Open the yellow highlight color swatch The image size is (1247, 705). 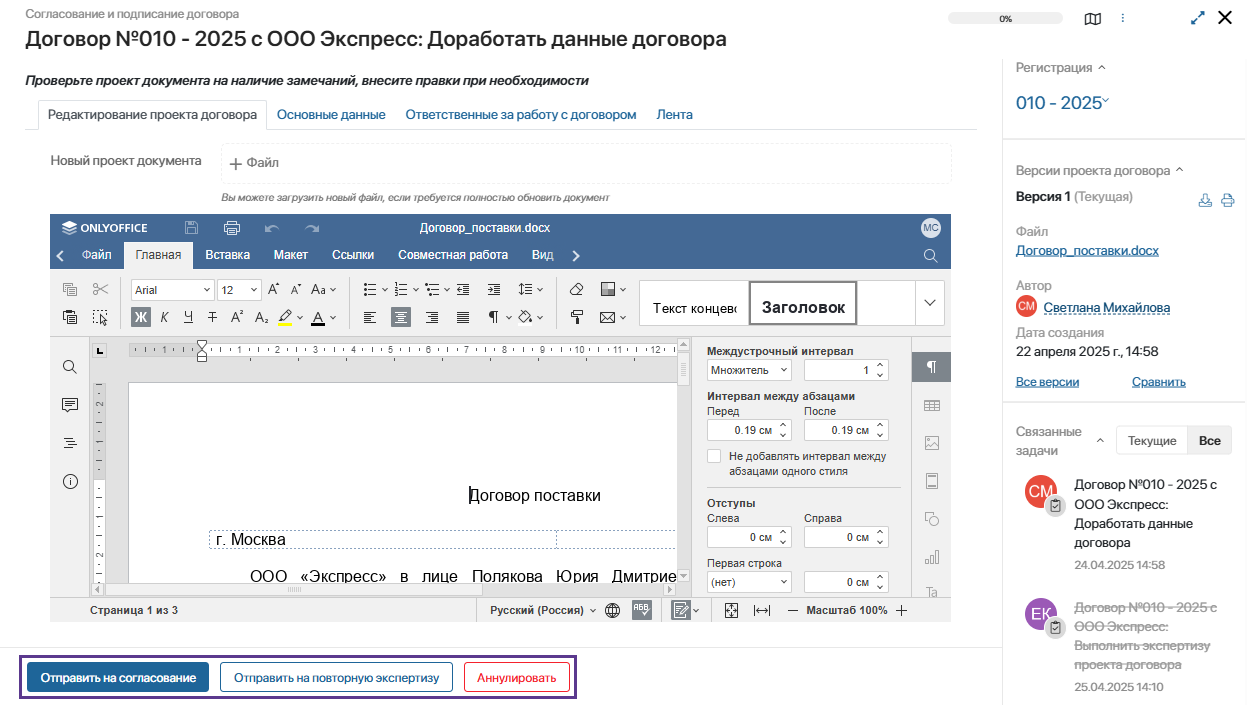tap(285, 317)
